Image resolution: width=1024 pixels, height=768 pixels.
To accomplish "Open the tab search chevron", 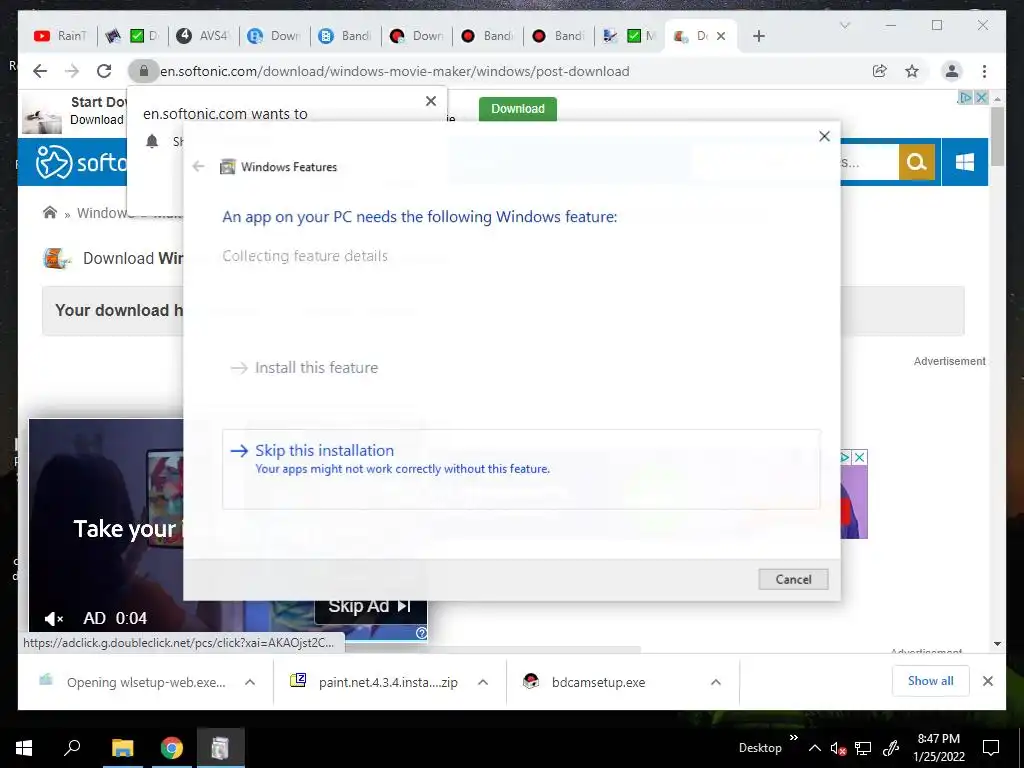I will (844, 25).
